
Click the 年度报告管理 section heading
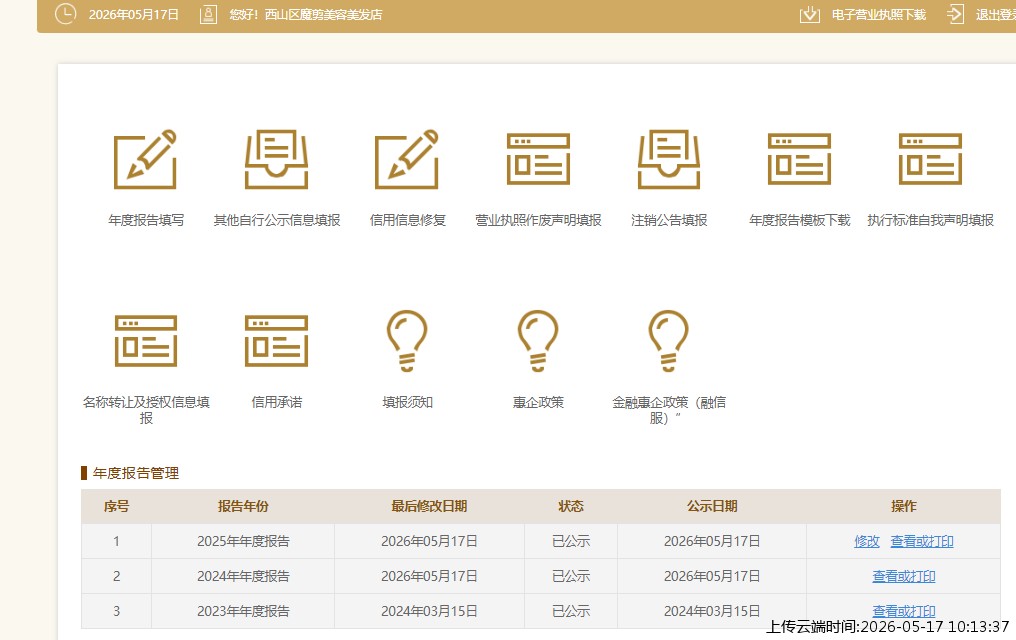click(135, 474)
